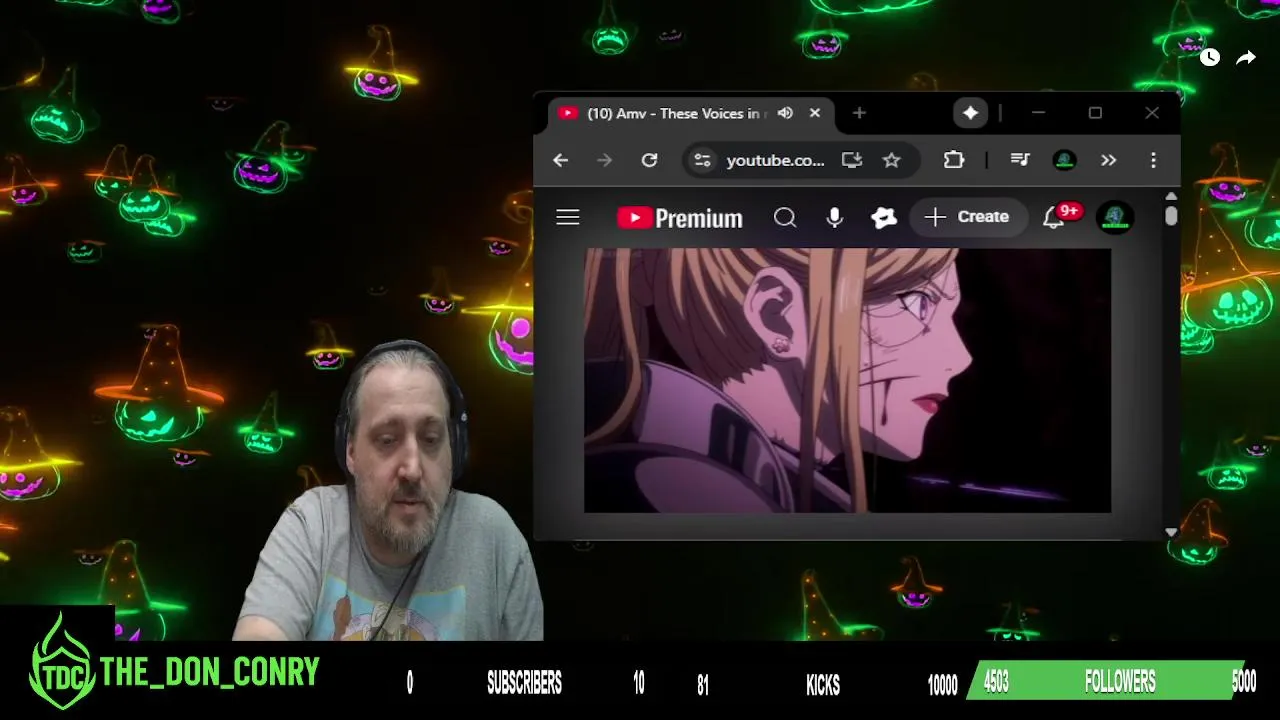The width and height of the screenshot is (1280, 720).
Task: Click the anime video player
Action: (847, 380)
